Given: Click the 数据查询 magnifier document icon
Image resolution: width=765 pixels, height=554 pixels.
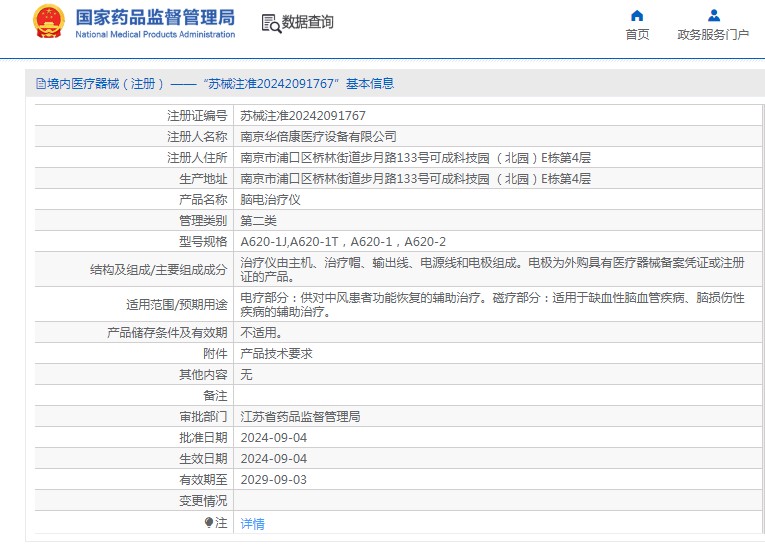Looking at the screenshot, I should pyautogui.click(x=270, y=23).
